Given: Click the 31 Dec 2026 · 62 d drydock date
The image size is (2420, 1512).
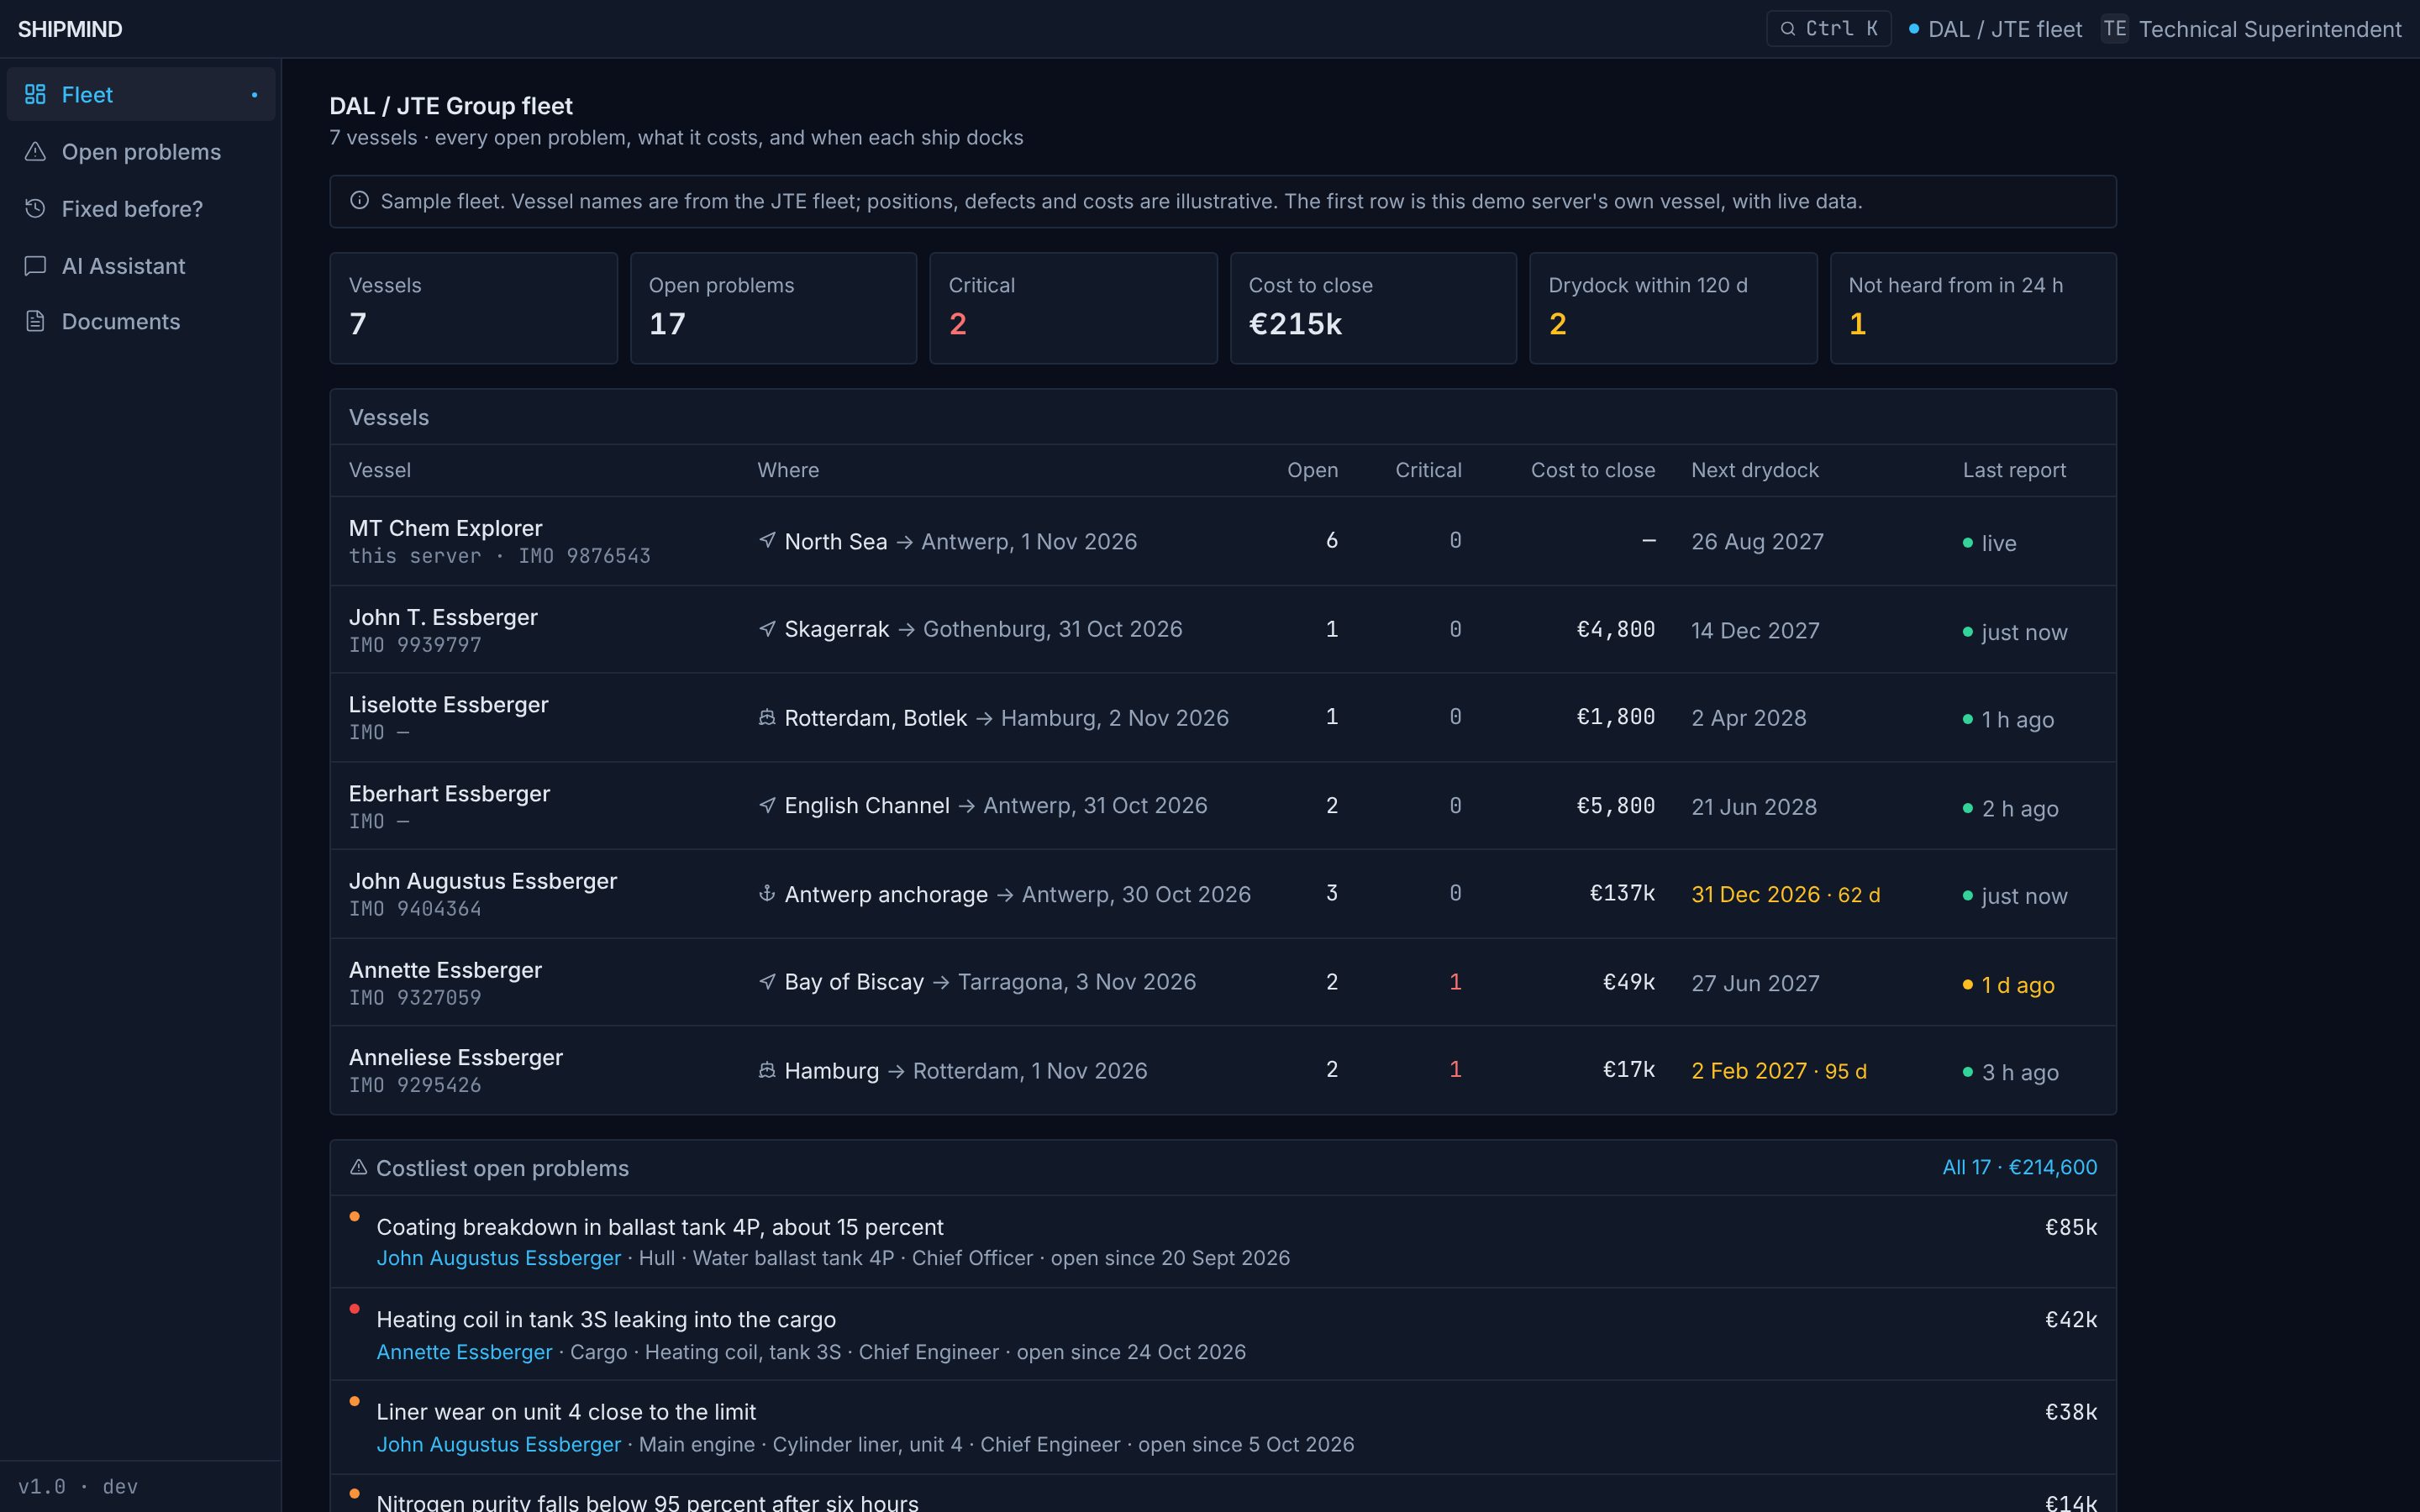Looking at the screenshot, I should pyautogui.click(x=1785, y=894).
